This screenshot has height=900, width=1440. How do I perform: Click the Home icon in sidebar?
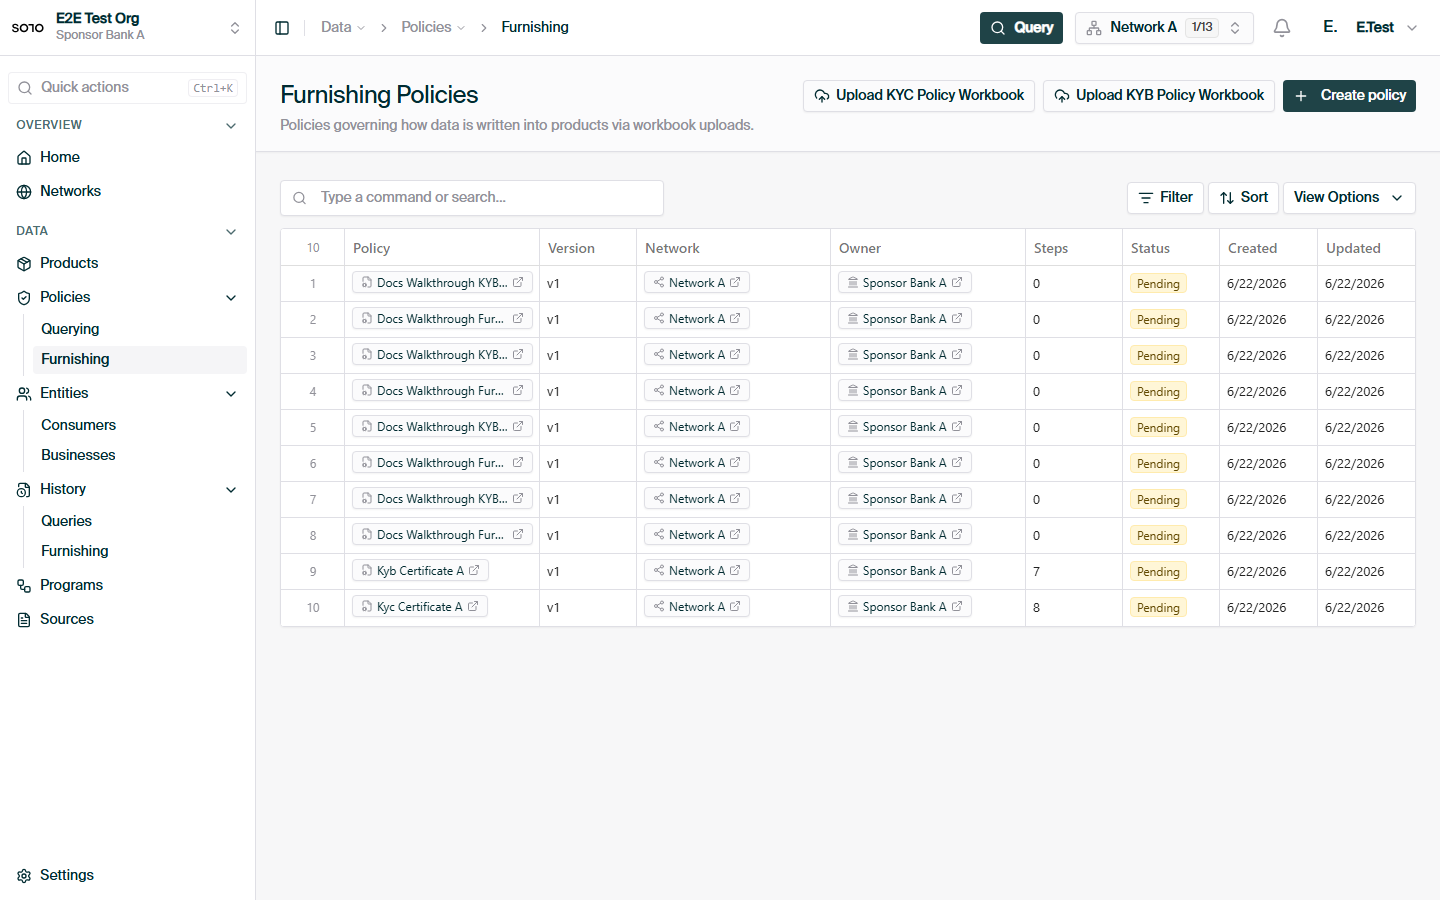[24, 158]
